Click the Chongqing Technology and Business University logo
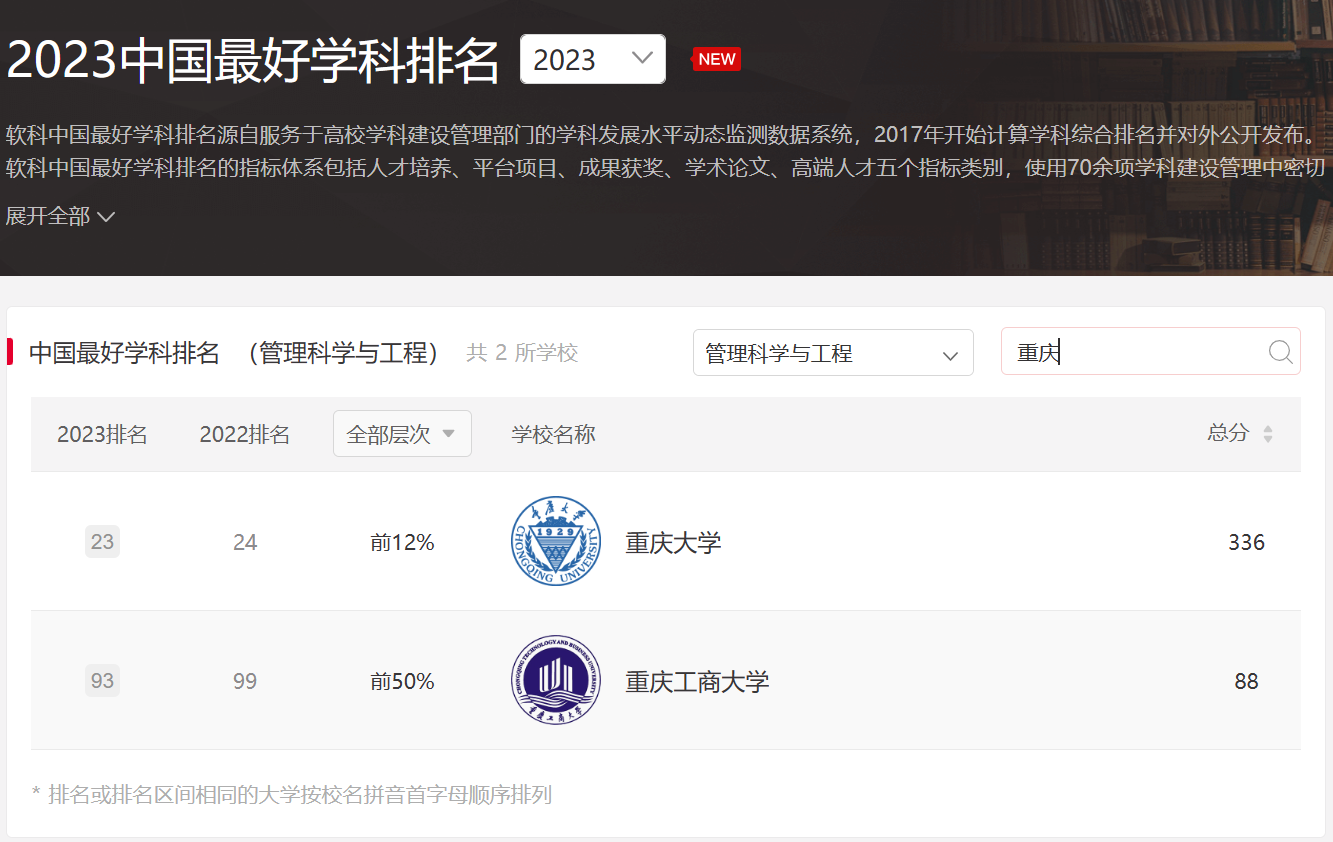Image resolution: width=1333 pixels, height=842 pixels. [x=555, y=681]
